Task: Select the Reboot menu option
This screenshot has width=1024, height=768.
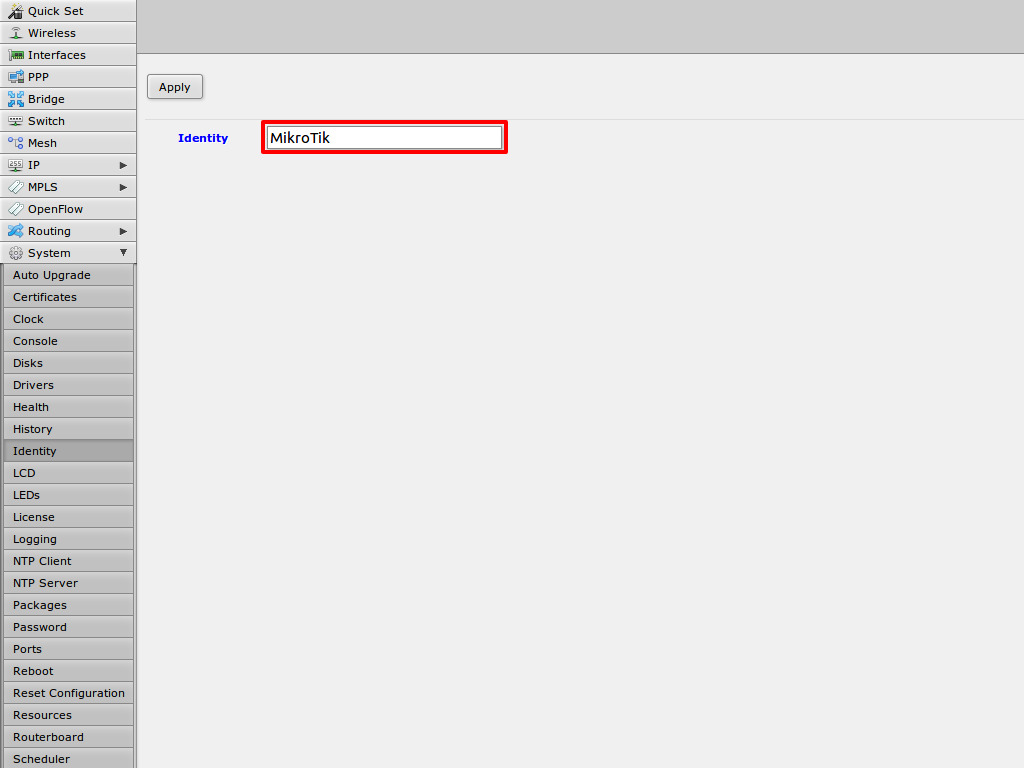Action: click(68, 671)
